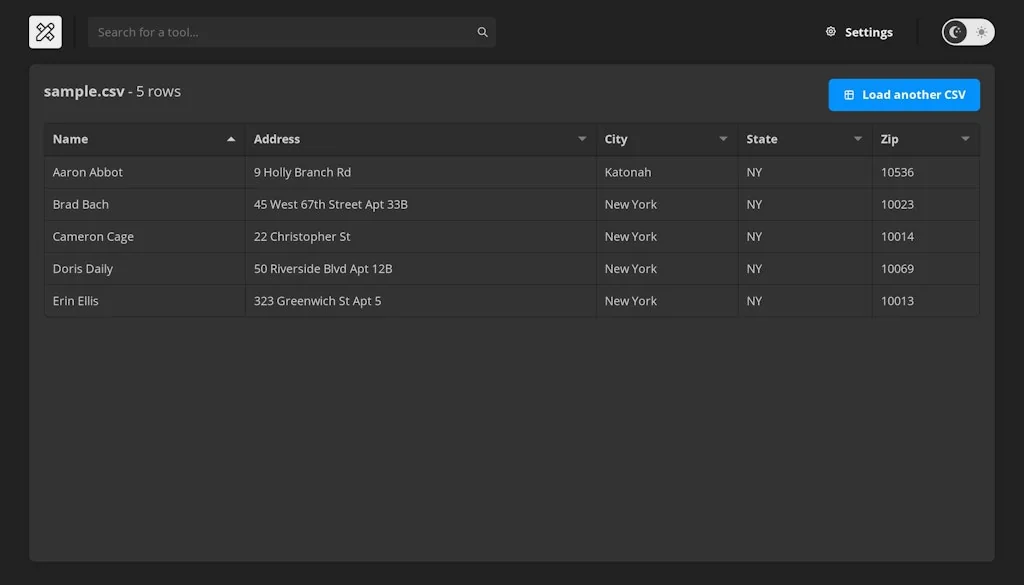Click New York in Brad Bach's row
Screen dimensions: 1024x585
point(667,204)
